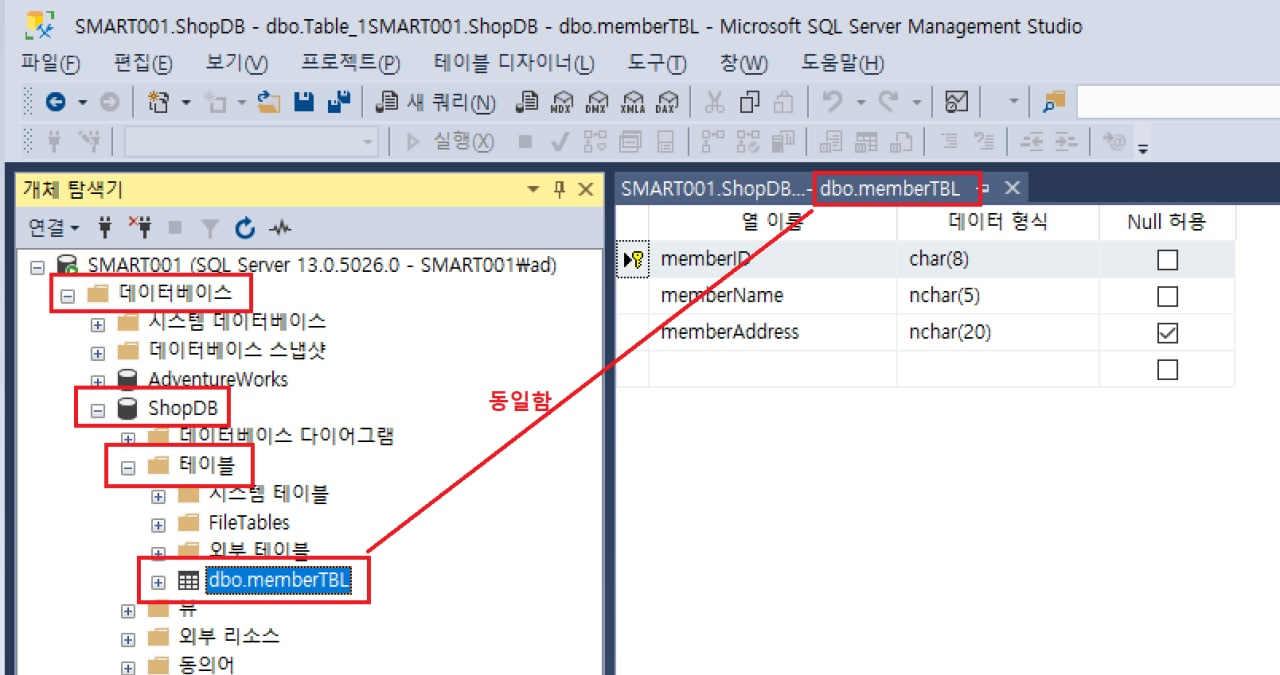This screenshot has height=675, width=1280.
Task: Click the Undo arrow icon
Action: [x=831, y=102]
